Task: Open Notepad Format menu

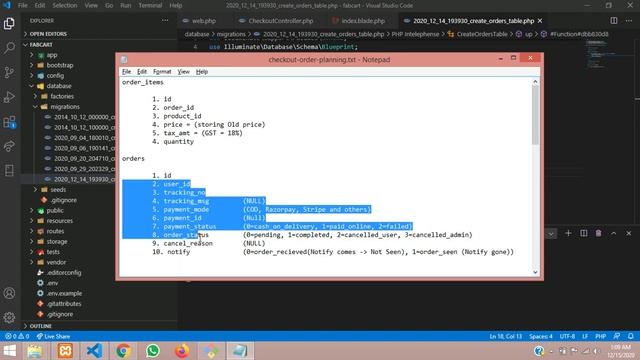Action: coord(162,71)
